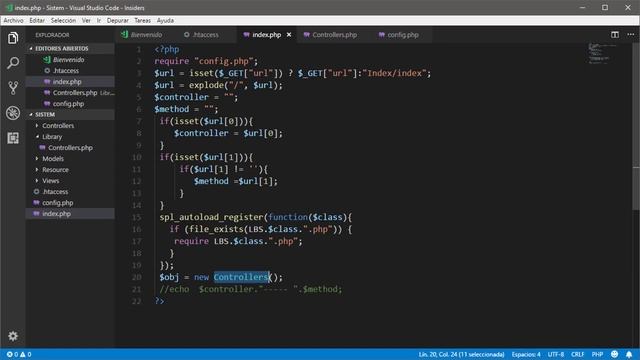640x360 pixels.
Task: Expand the Controllers folder
Action: pos(70,126)
